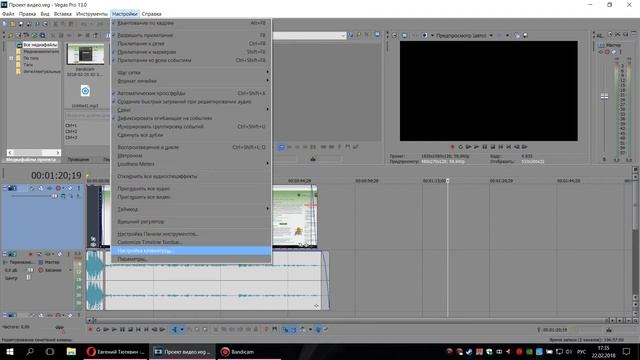Screen dimensions: 640x360
Task: Open the 'Вид' menu
Action: 45,14
